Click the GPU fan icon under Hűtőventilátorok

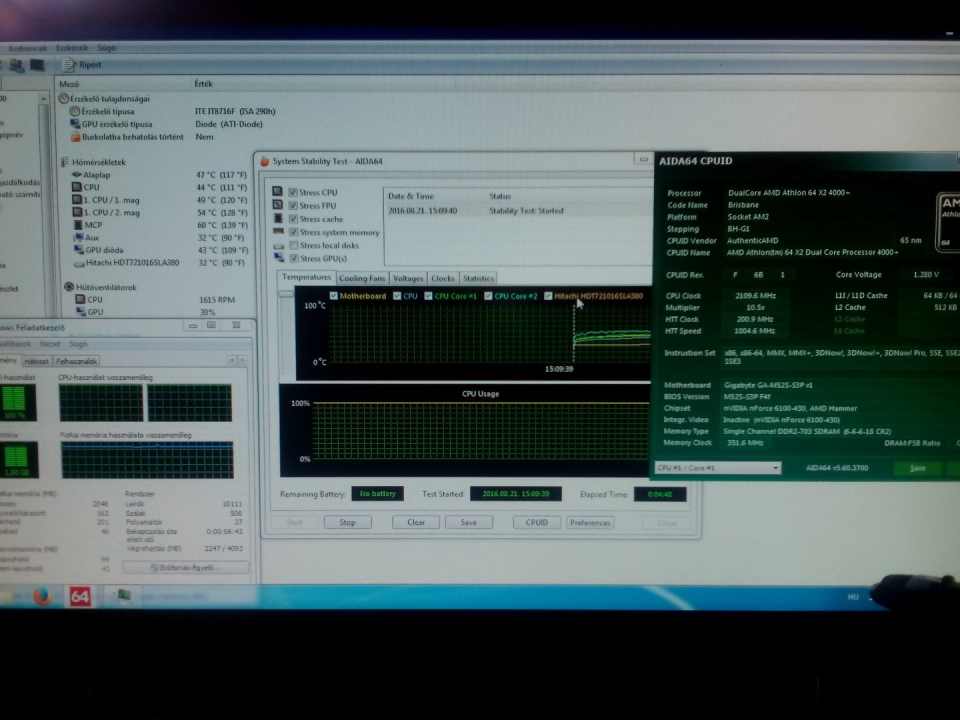click(81, 312)
